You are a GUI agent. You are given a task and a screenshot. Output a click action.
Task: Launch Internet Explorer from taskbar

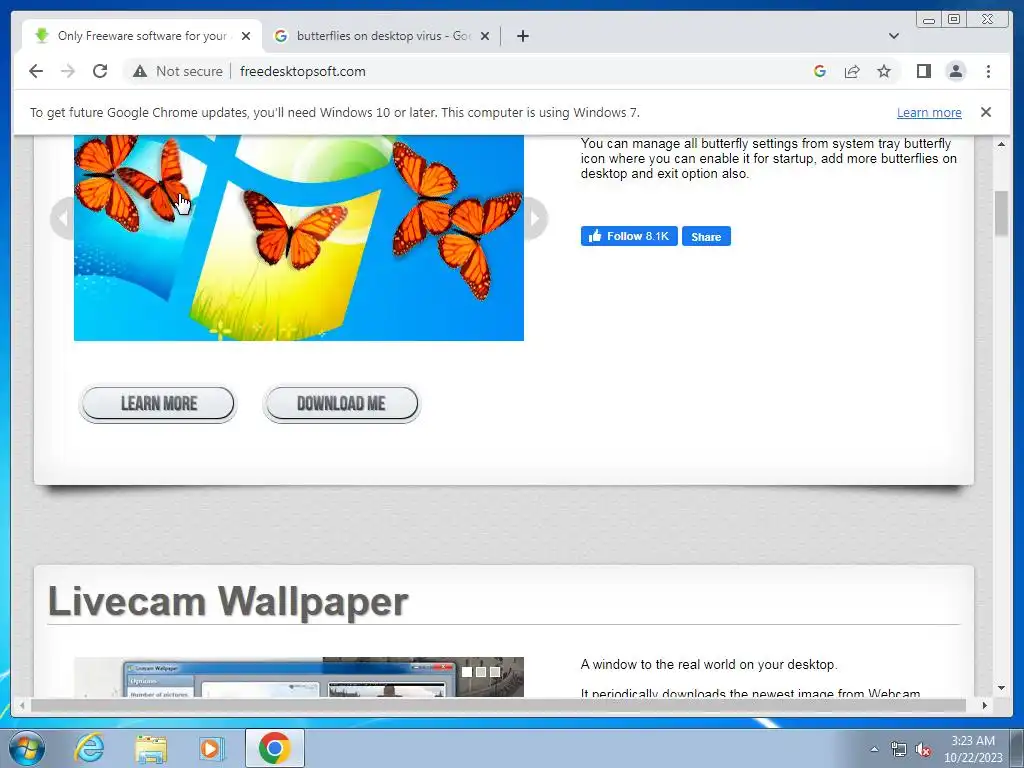(x=89, y=748)
